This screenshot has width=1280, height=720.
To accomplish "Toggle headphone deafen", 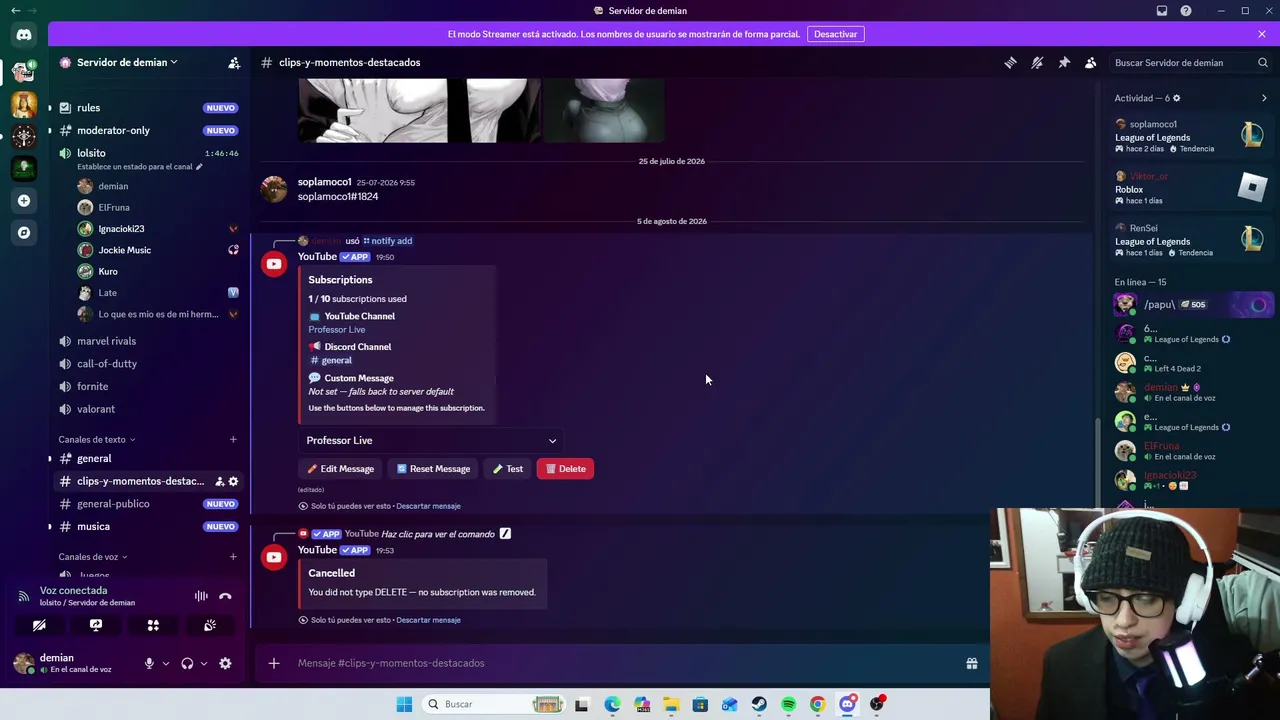I will click(187, 663).
